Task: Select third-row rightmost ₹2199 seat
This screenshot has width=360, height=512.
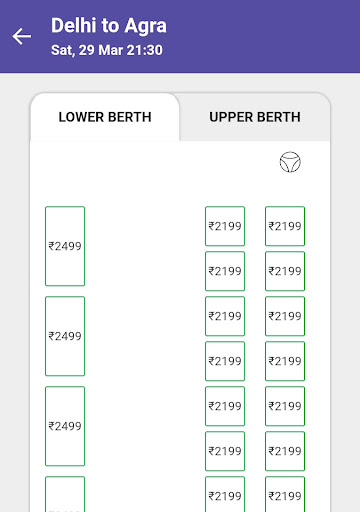Action: (285, 316)
